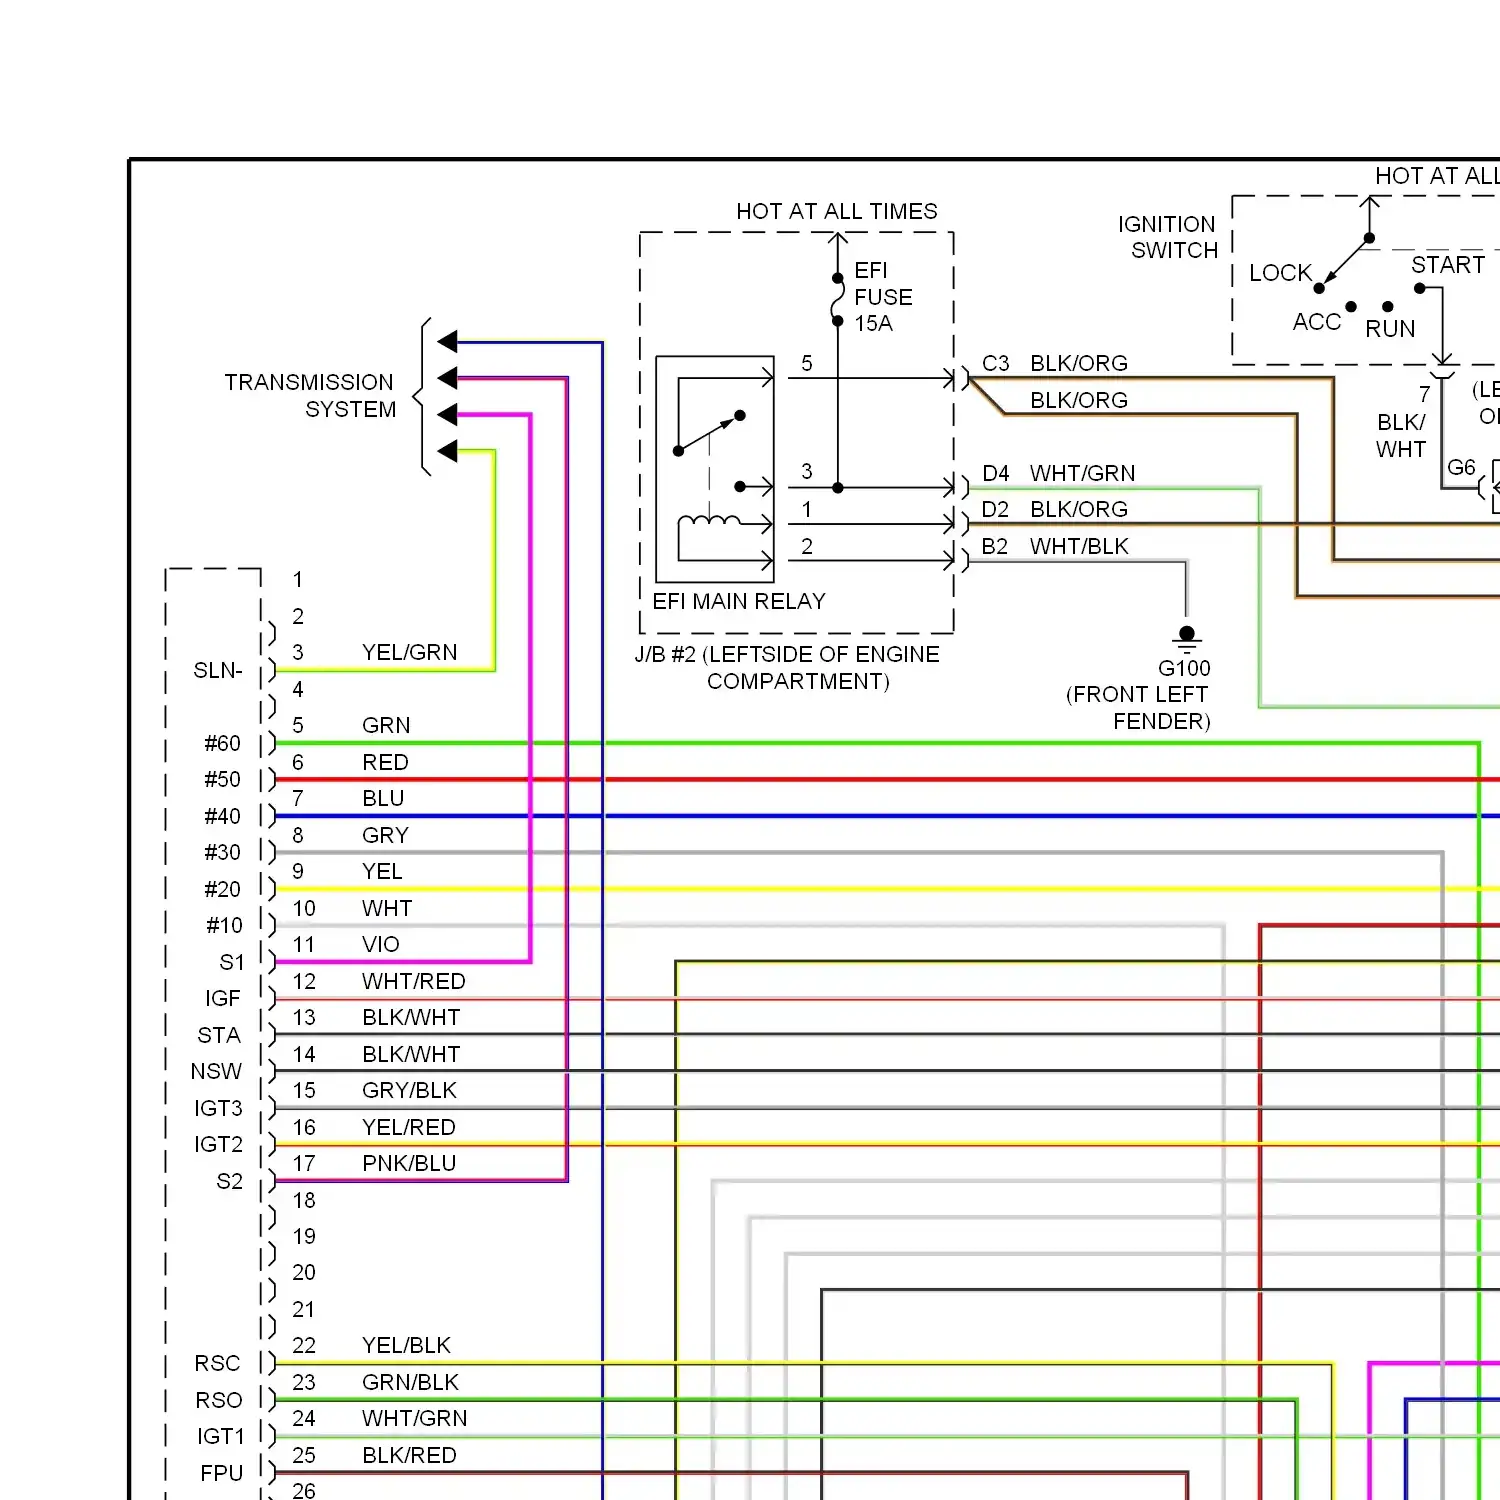Click the S1 terminal label
The image size is (1500, 1500).
(231, 962)
